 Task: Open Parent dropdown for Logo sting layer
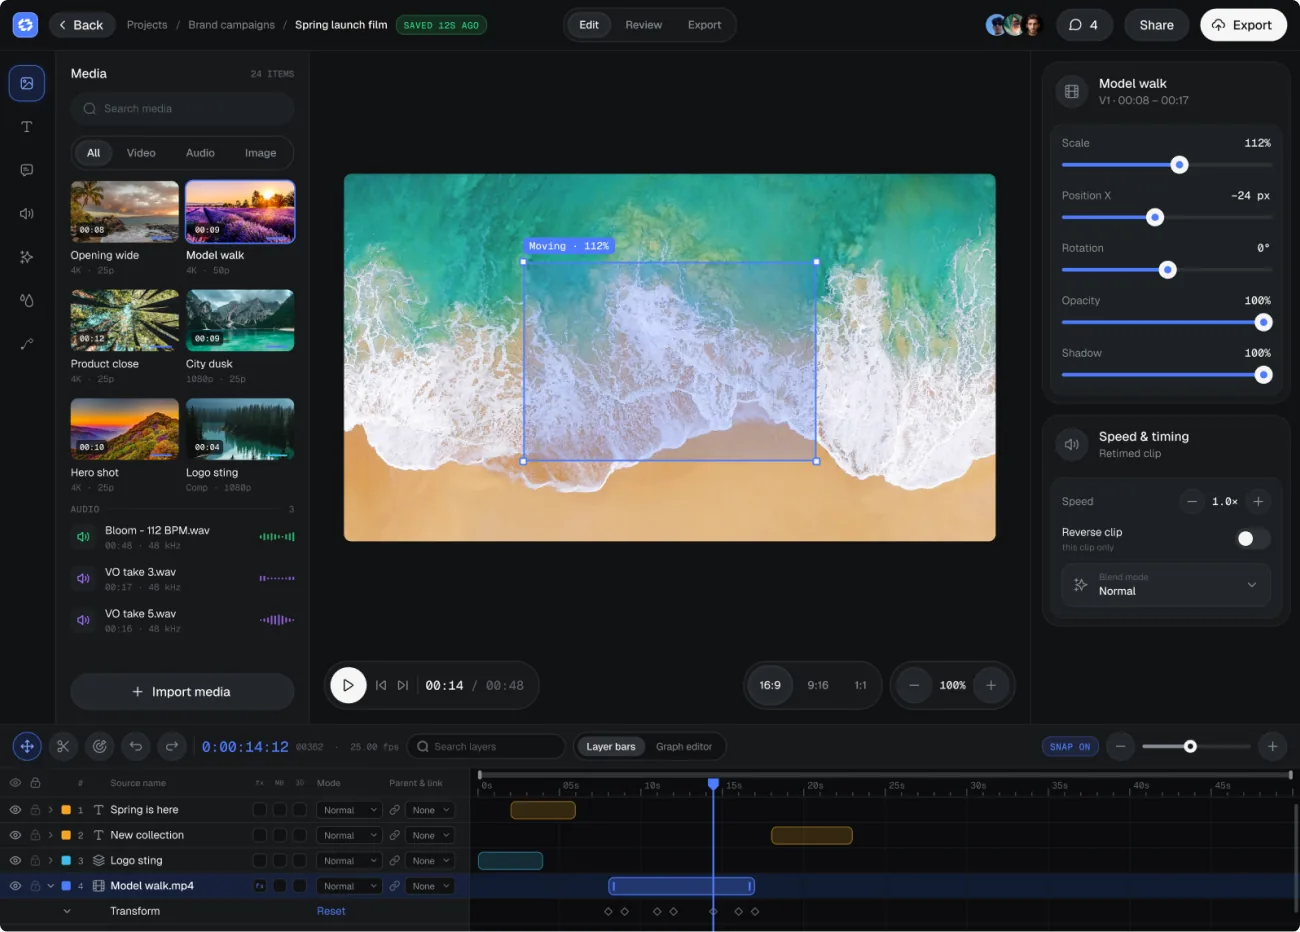pyautogui.click(x=431, y=860)
